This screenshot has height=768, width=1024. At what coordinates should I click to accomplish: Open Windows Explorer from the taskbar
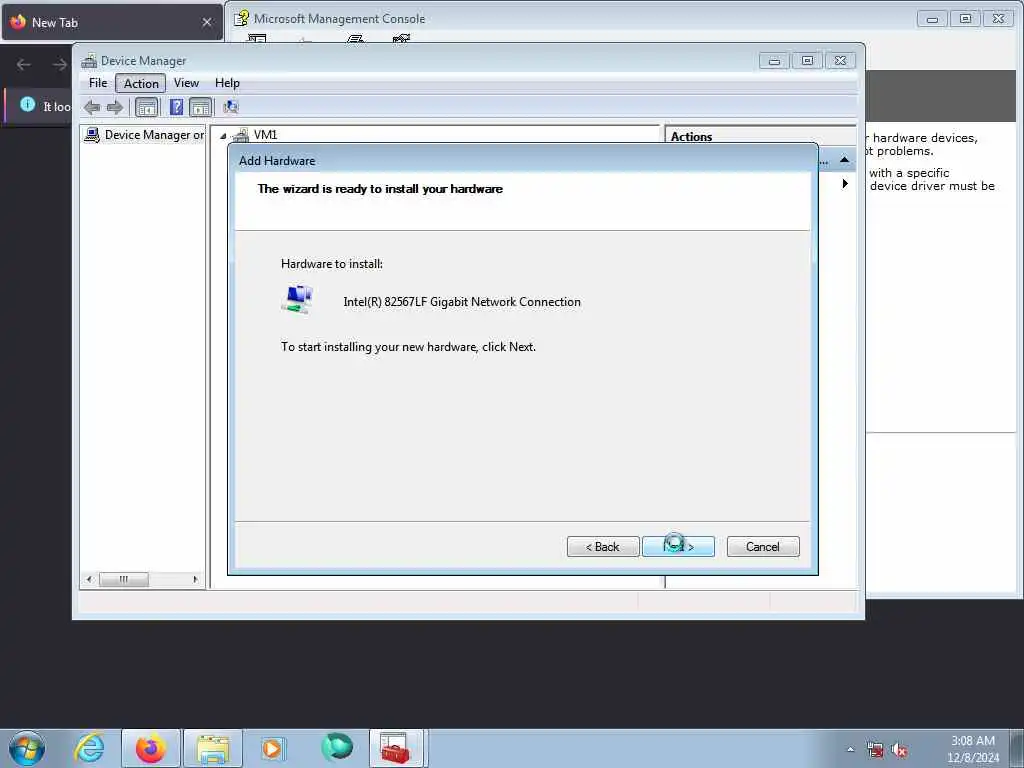213,748
